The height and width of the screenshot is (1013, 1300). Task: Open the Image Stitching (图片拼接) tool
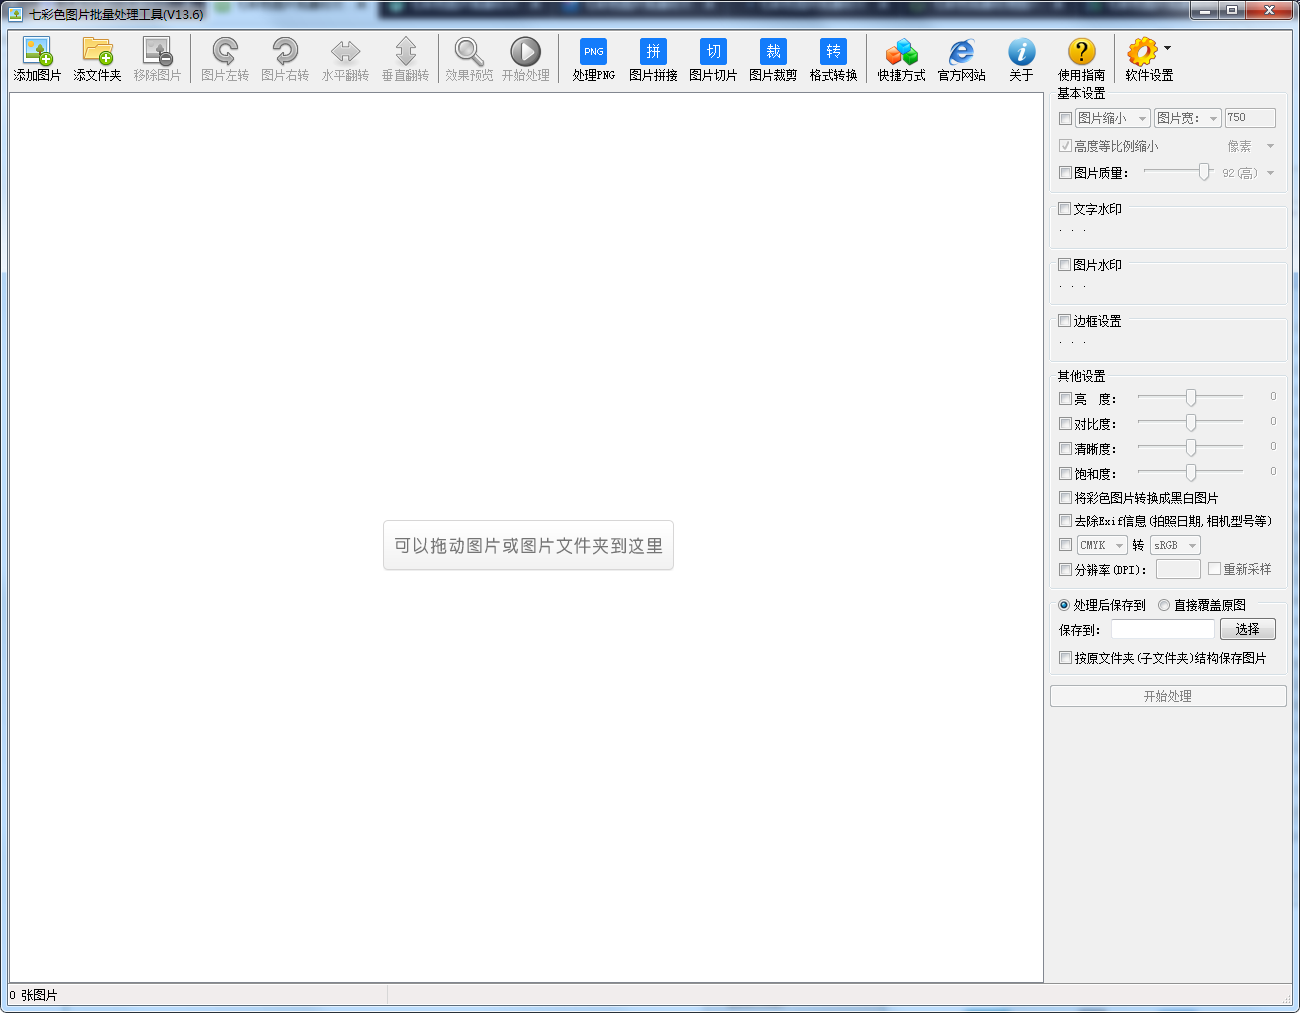click(653, 52)
